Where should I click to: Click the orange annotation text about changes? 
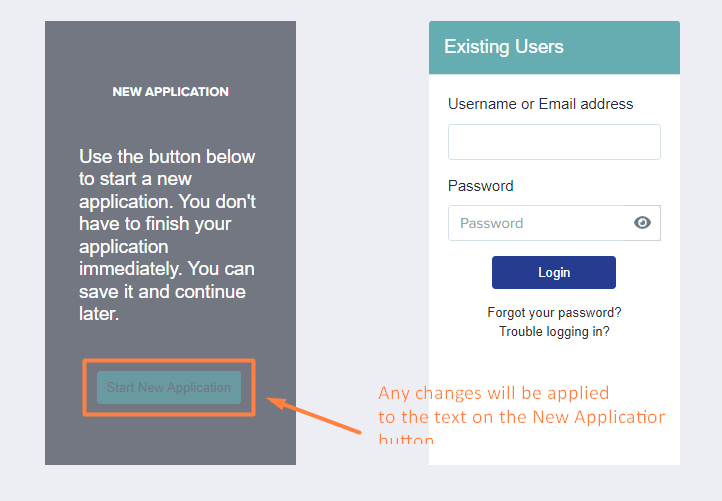click(x=521, y=414)
